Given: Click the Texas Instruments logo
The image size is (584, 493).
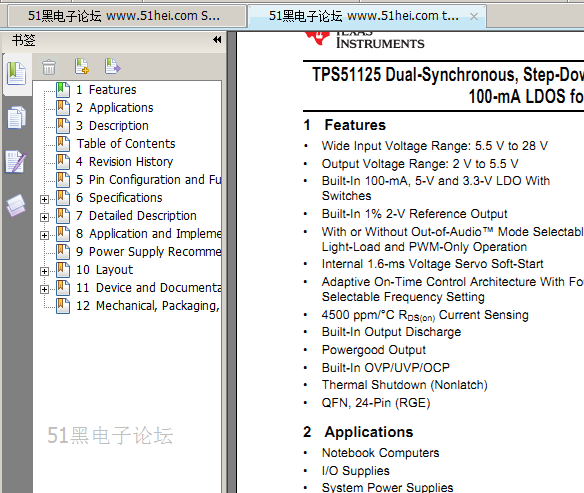Looking at the screenshot, I should point(364,39).
